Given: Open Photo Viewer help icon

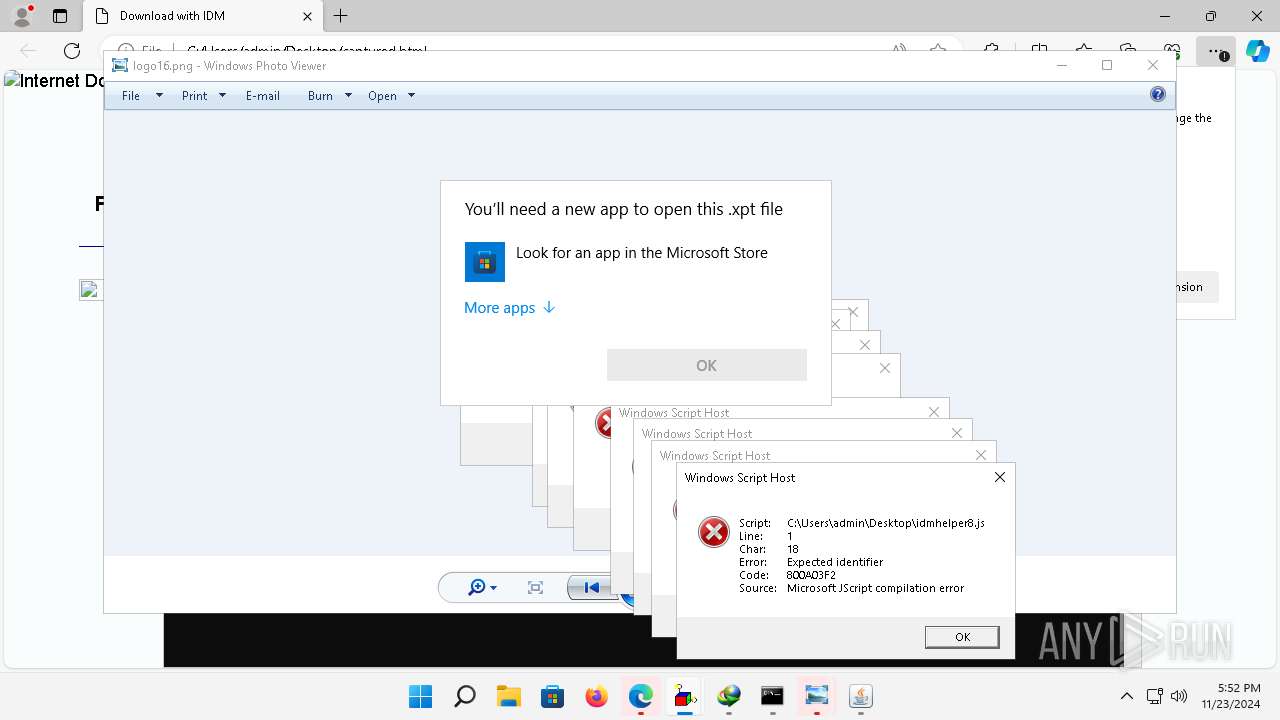Looking at the screenshot, I should (x=1158, y=95).
